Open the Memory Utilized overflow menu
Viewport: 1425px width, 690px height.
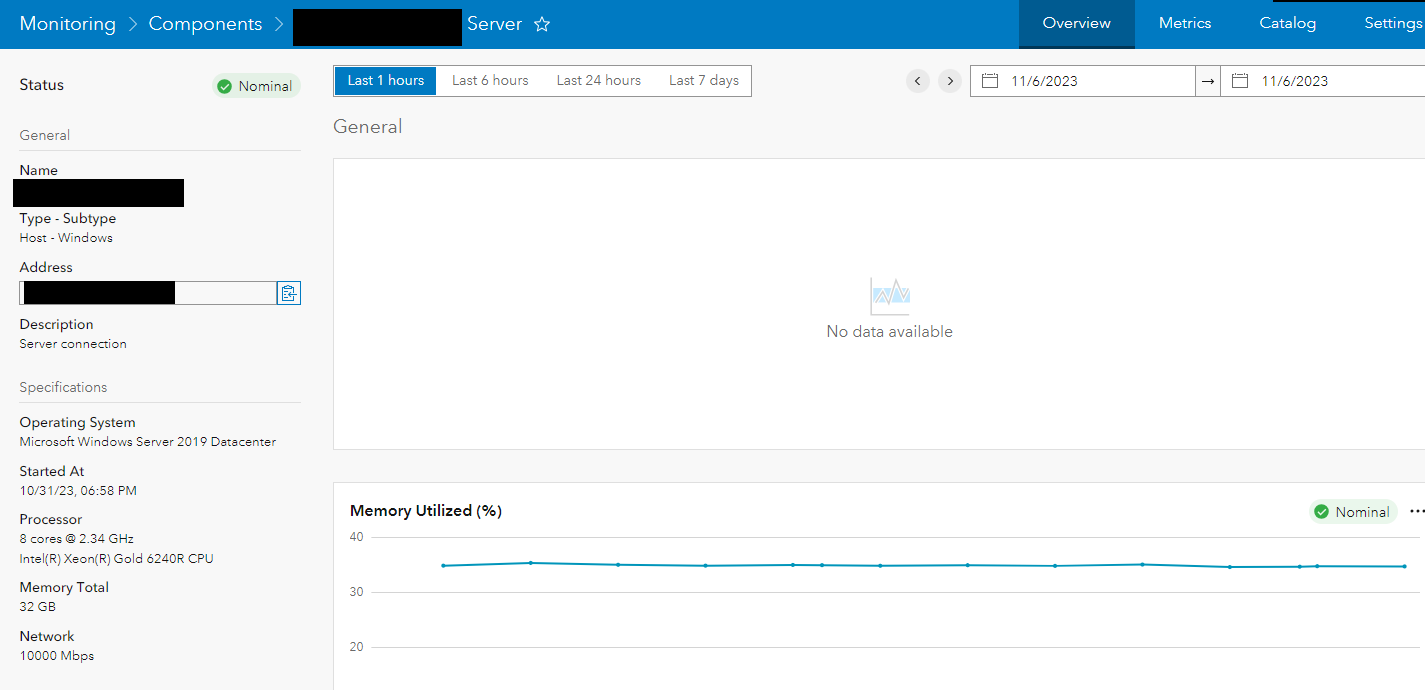point(1419,511)
